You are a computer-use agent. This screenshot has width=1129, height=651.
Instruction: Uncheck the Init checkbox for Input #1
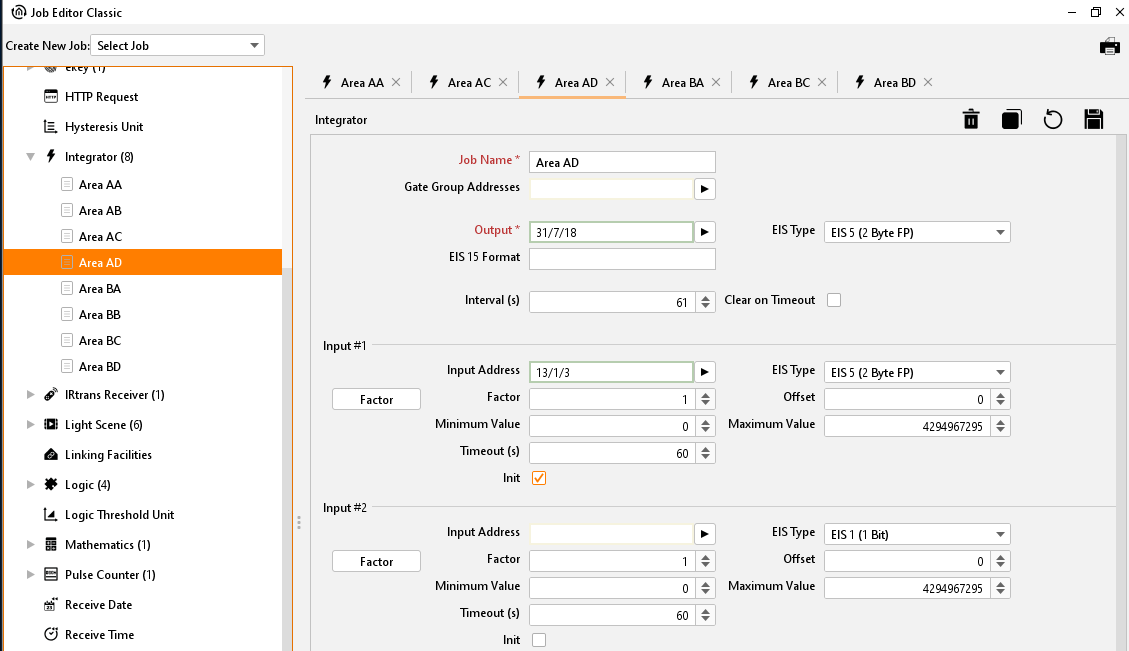(x=539, y=478)
